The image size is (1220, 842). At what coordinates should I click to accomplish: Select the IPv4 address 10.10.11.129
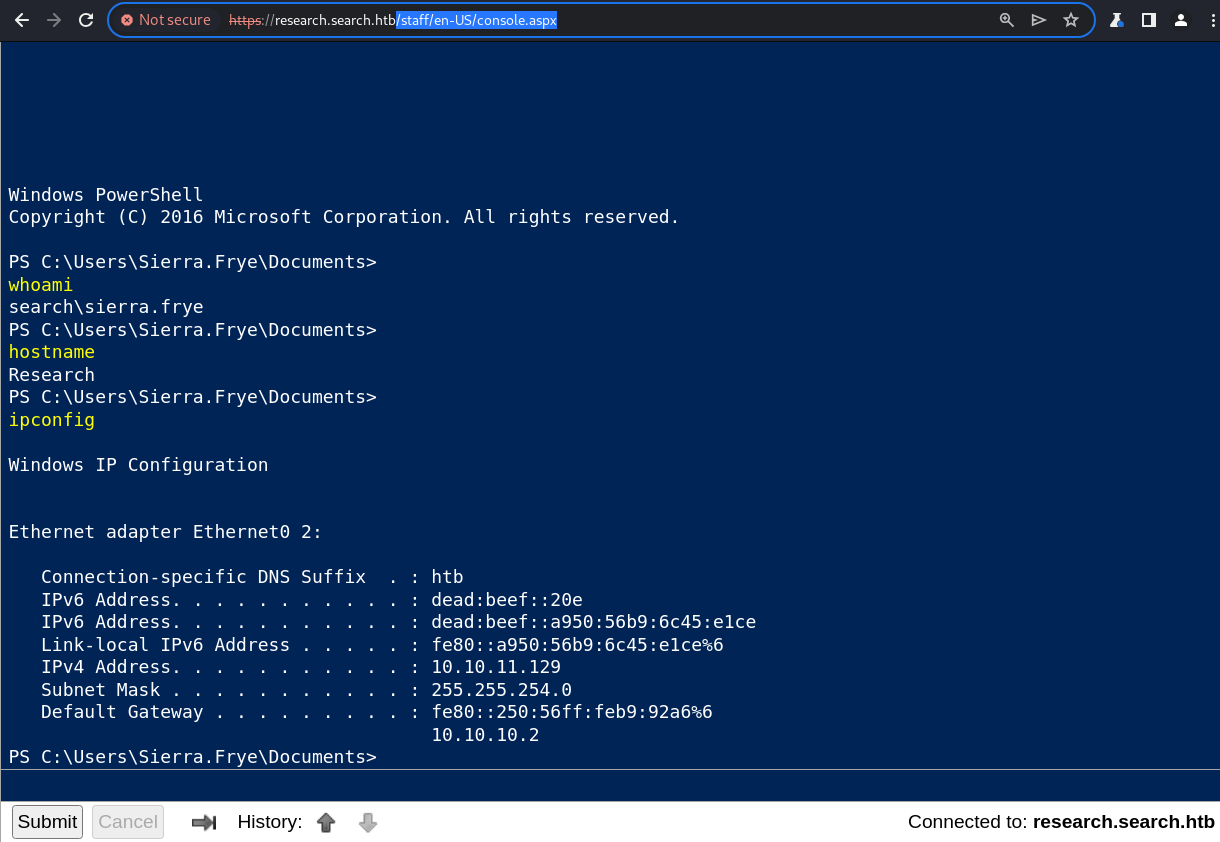496,667
